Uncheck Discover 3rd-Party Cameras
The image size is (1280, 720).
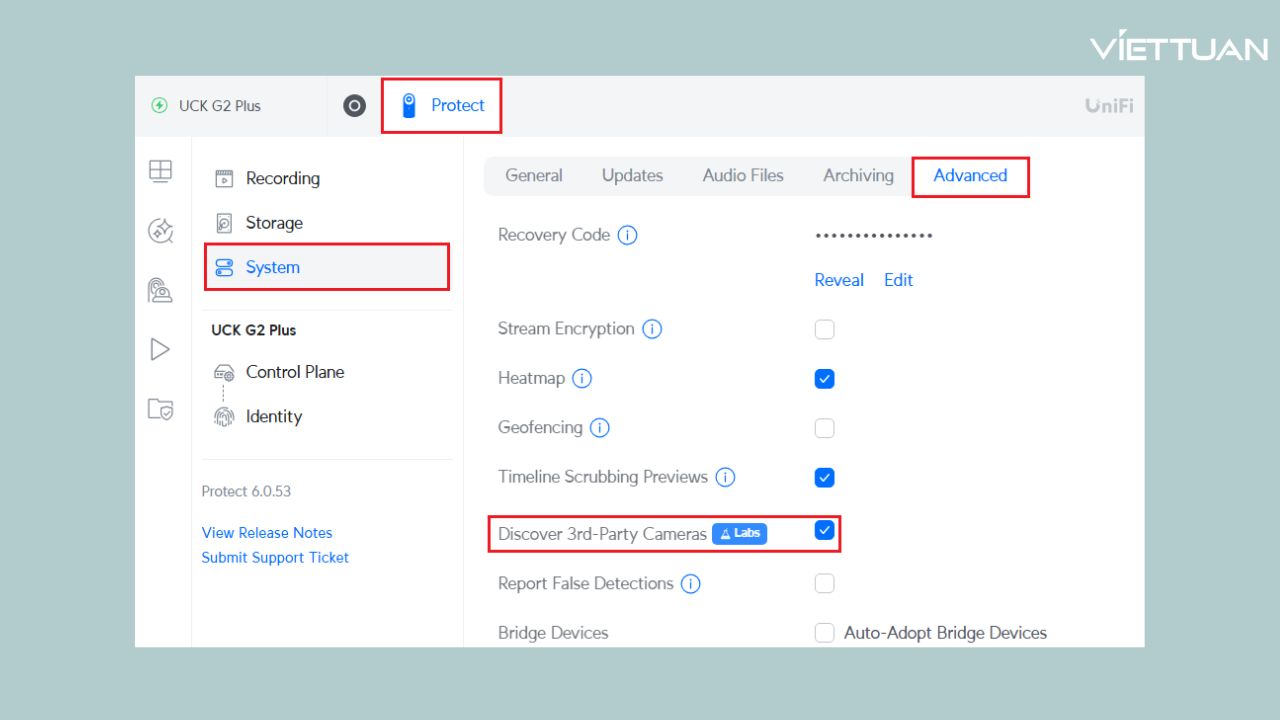[x=824, y=530]
